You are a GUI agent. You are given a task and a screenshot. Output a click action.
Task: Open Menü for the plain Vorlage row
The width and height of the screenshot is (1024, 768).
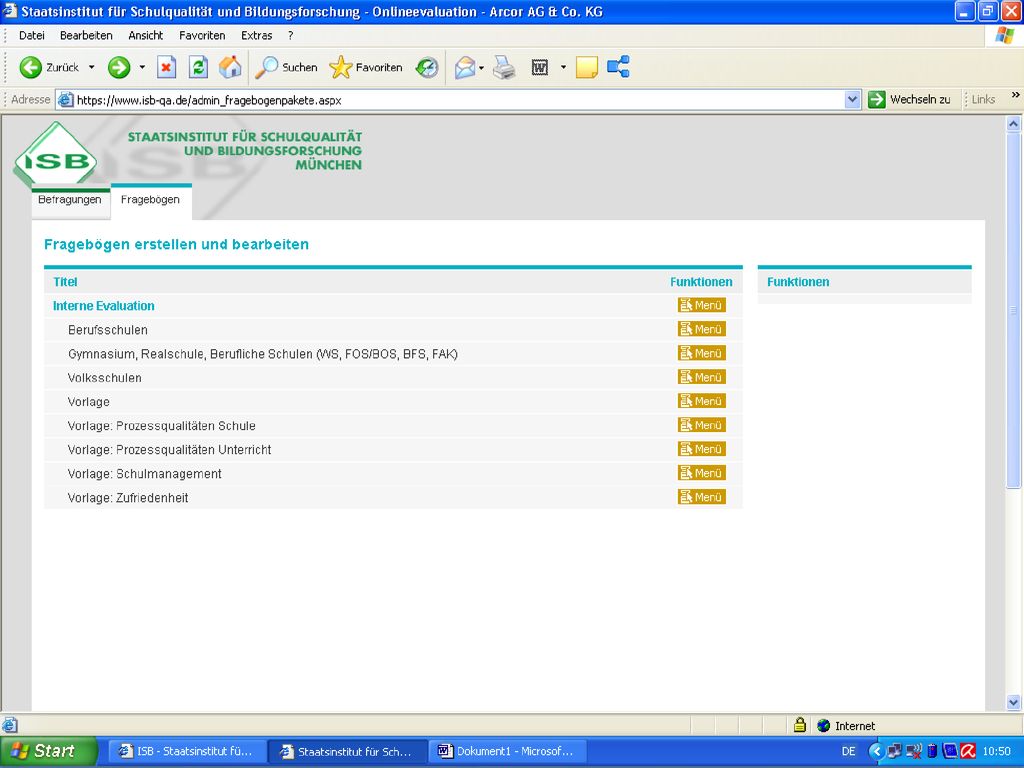[x=701, y=401]
